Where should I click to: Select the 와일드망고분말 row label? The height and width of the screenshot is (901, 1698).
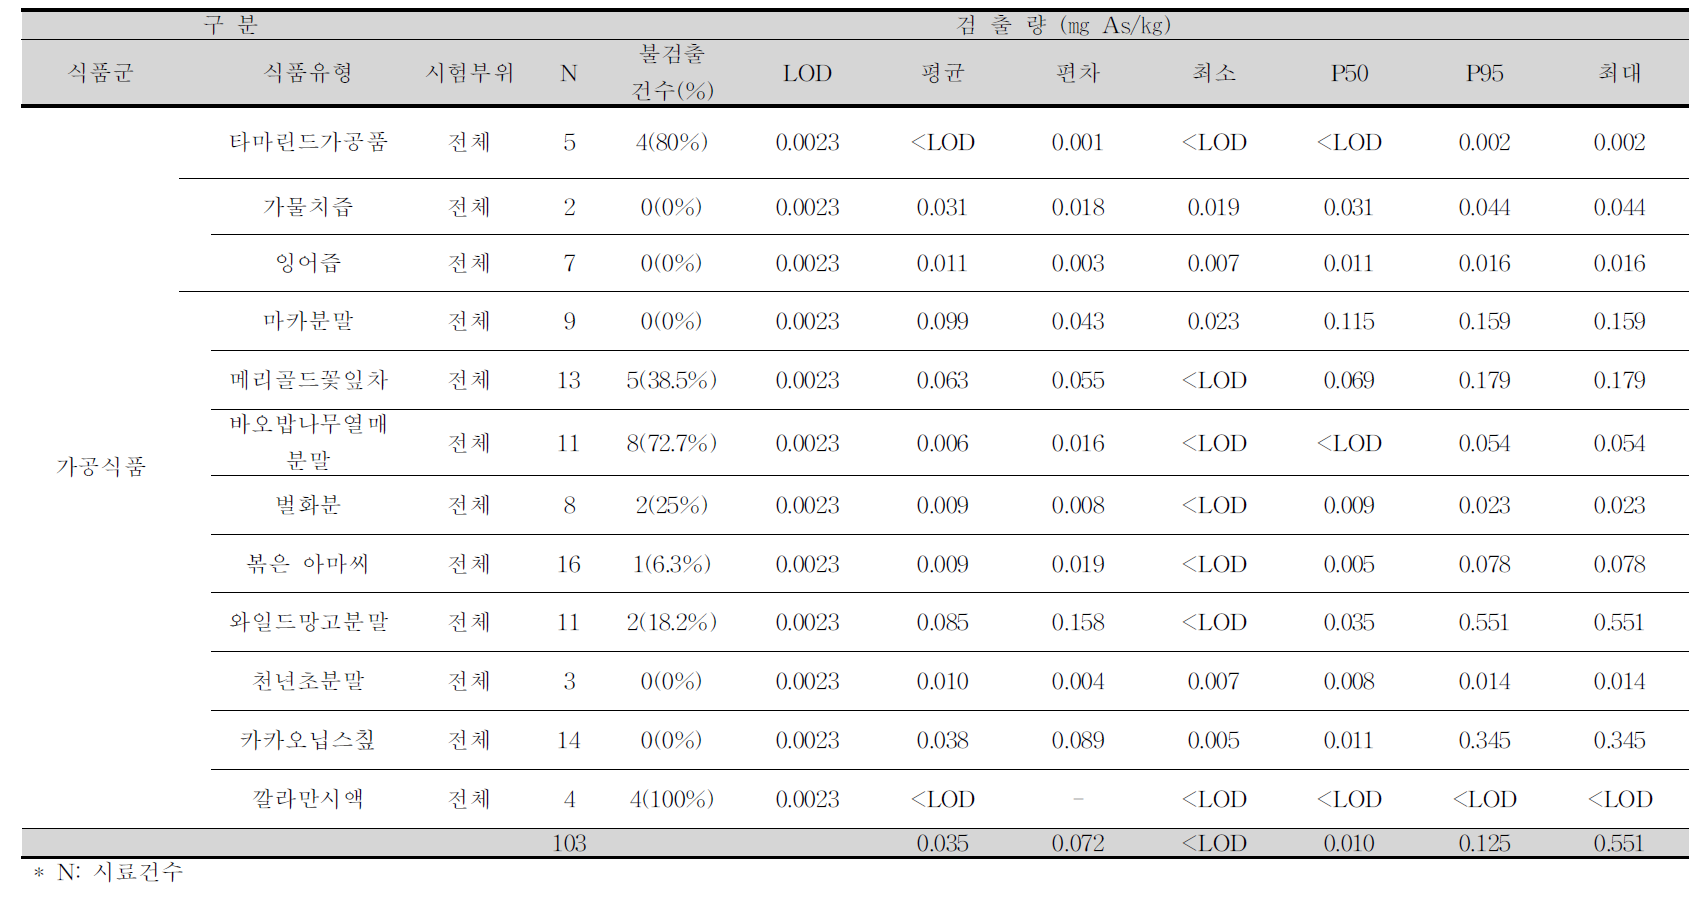coord(308,622)
